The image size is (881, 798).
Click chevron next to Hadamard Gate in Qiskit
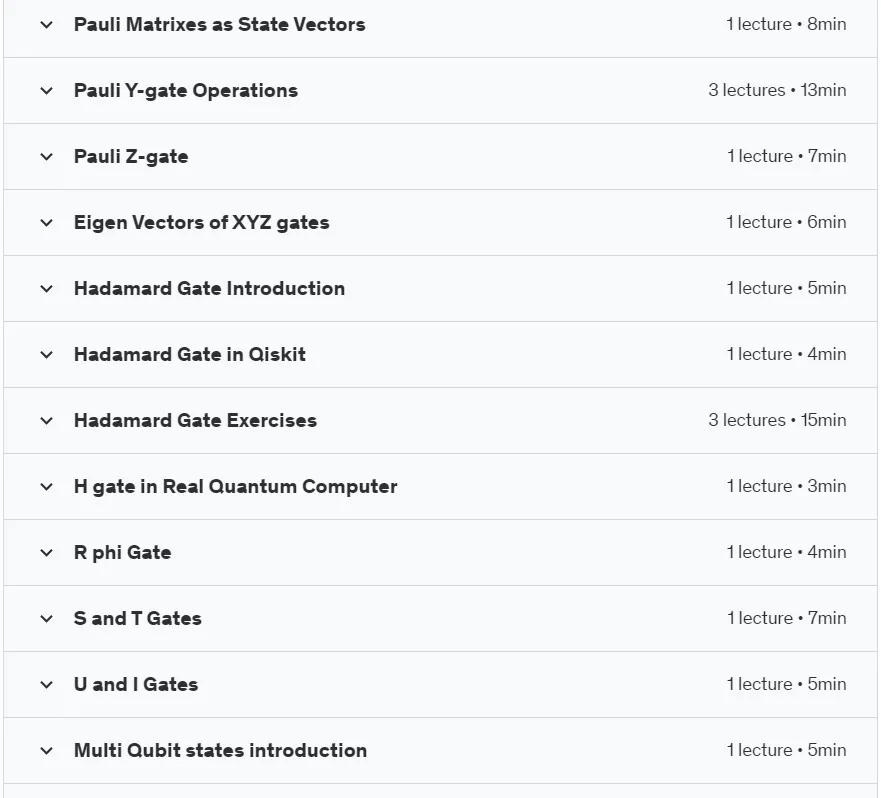tap(47, 355)
